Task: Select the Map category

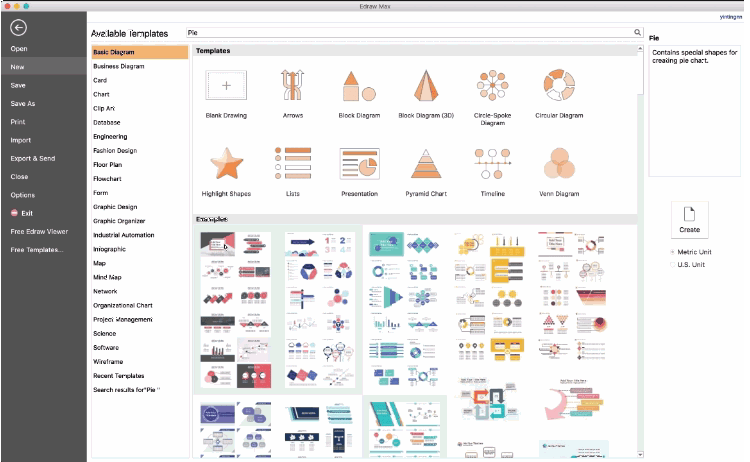Action: click(99, 263)
